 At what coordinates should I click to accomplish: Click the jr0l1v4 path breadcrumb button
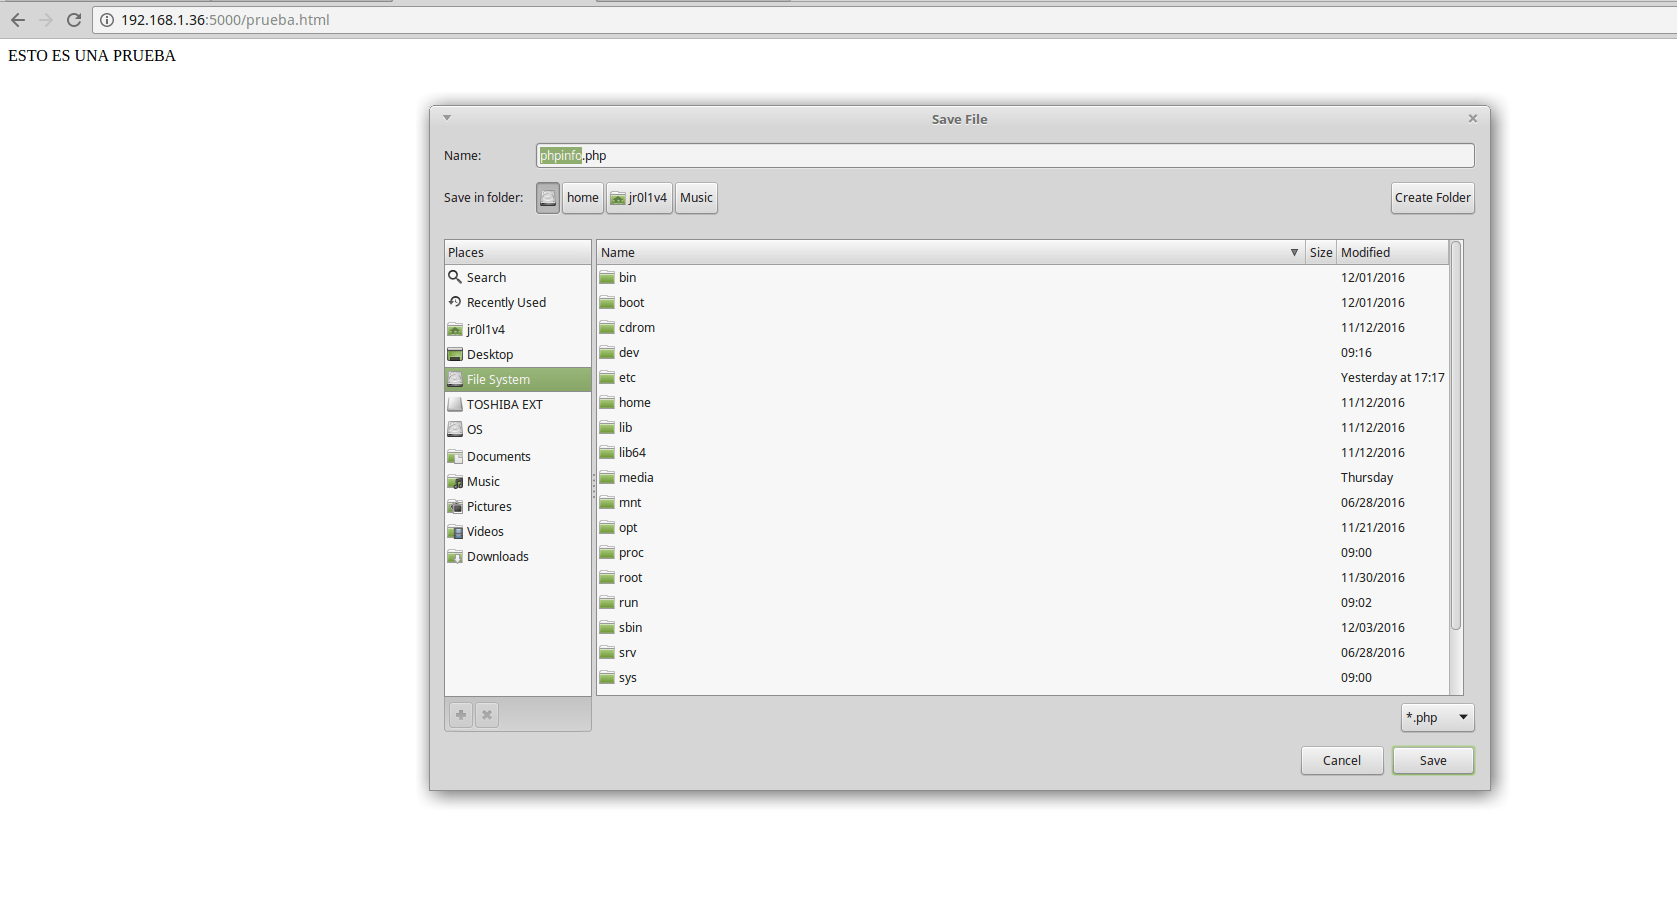[639, 198]
